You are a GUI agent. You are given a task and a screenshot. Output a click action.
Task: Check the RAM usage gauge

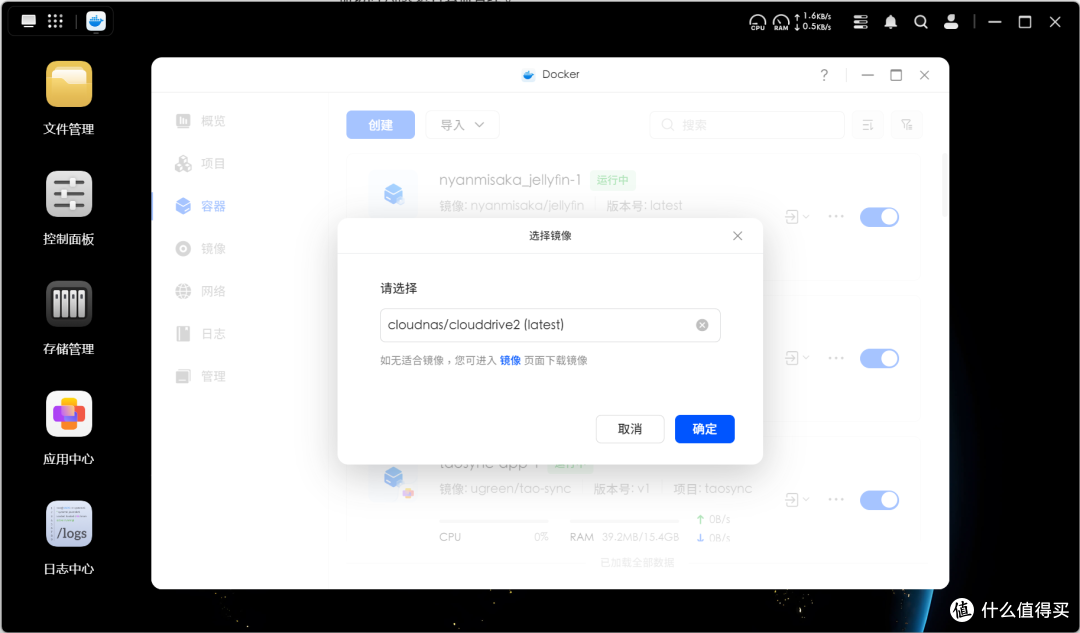click(x=780, y=23)
